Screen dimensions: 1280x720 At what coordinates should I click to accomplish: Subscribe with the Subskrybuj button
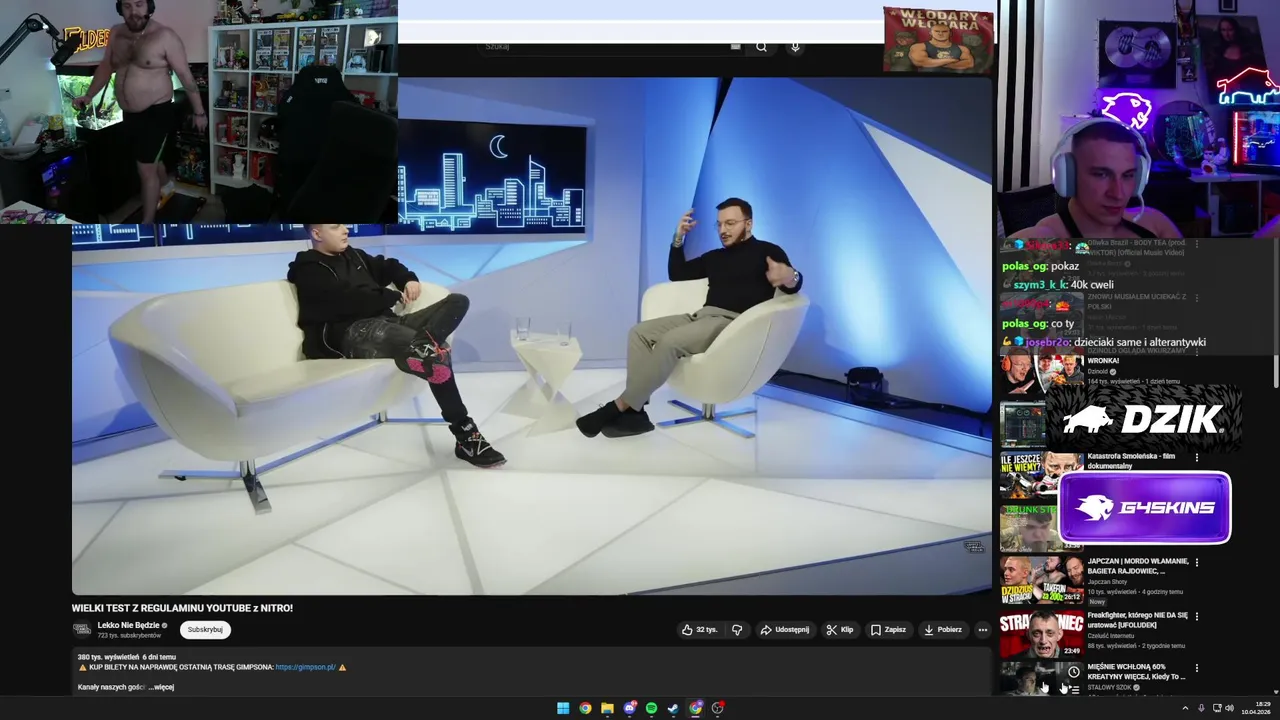[205, 630]
